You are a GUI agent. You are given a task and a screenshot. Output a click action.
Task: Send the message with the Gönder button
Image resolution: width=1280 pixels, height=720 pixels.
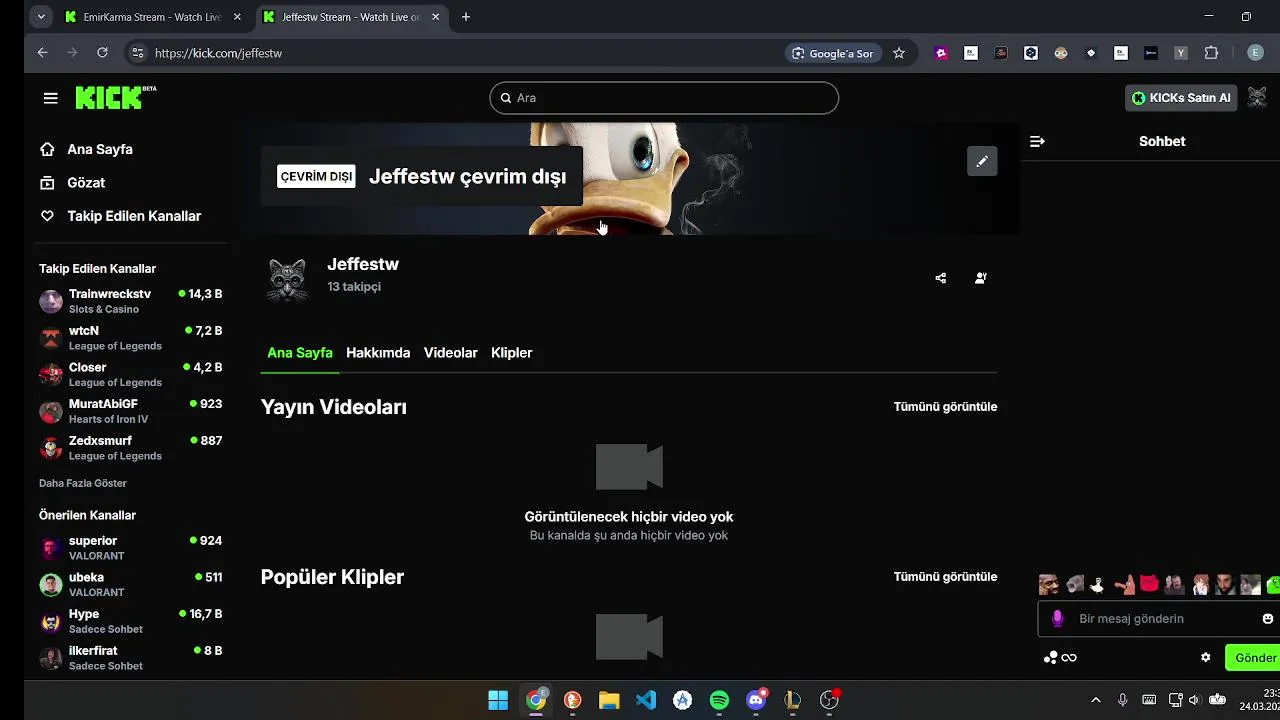click(1255, 658)
